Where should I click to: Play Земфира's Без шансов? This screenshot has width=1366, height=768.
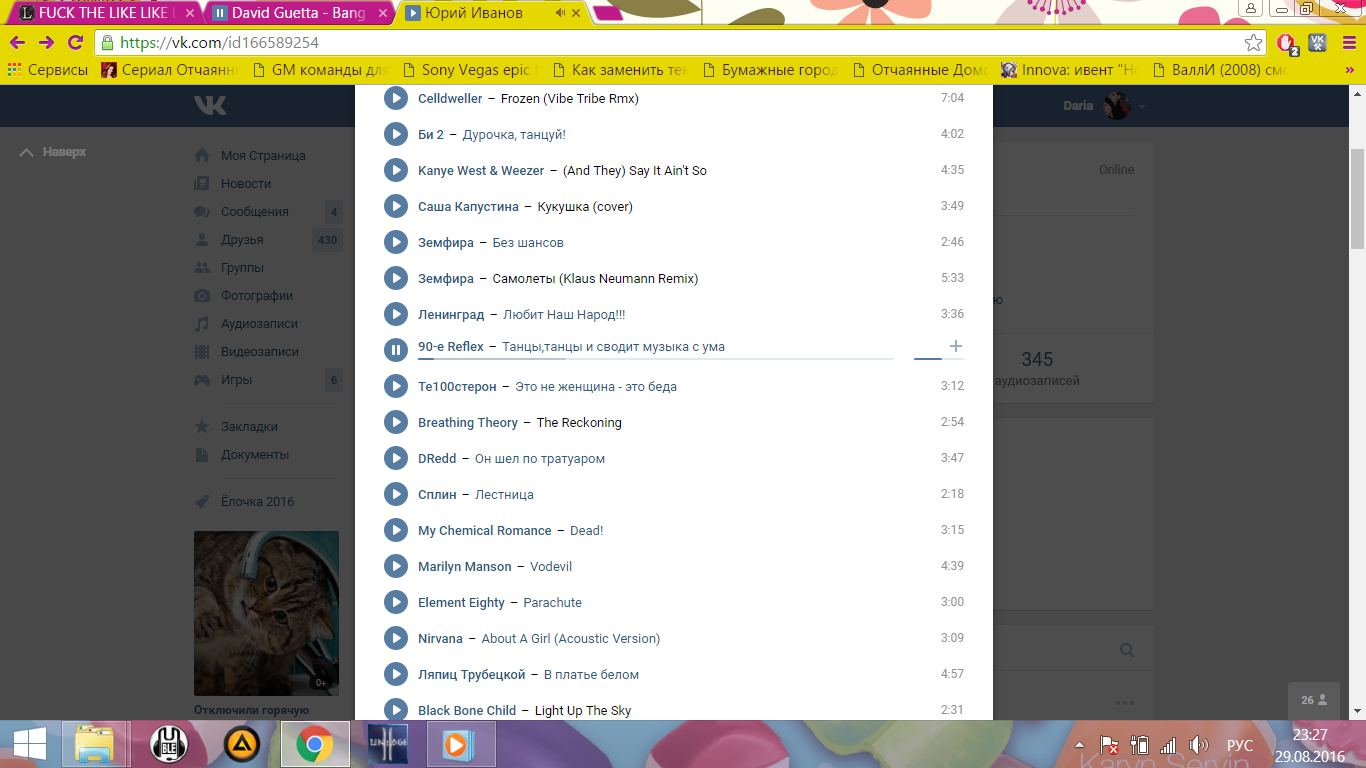click(396, 242)
